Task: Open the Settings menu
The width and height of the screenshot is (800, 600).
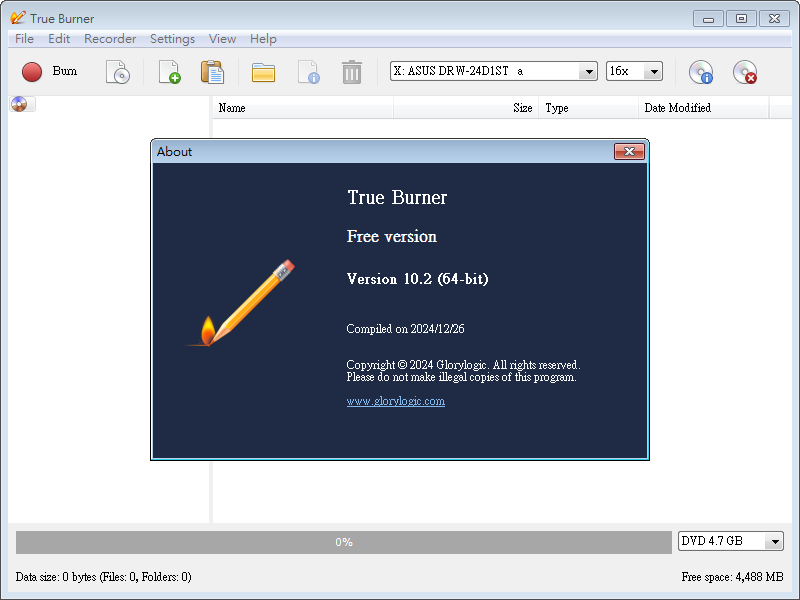Action: pyautogui.click(x=172, y=39)
